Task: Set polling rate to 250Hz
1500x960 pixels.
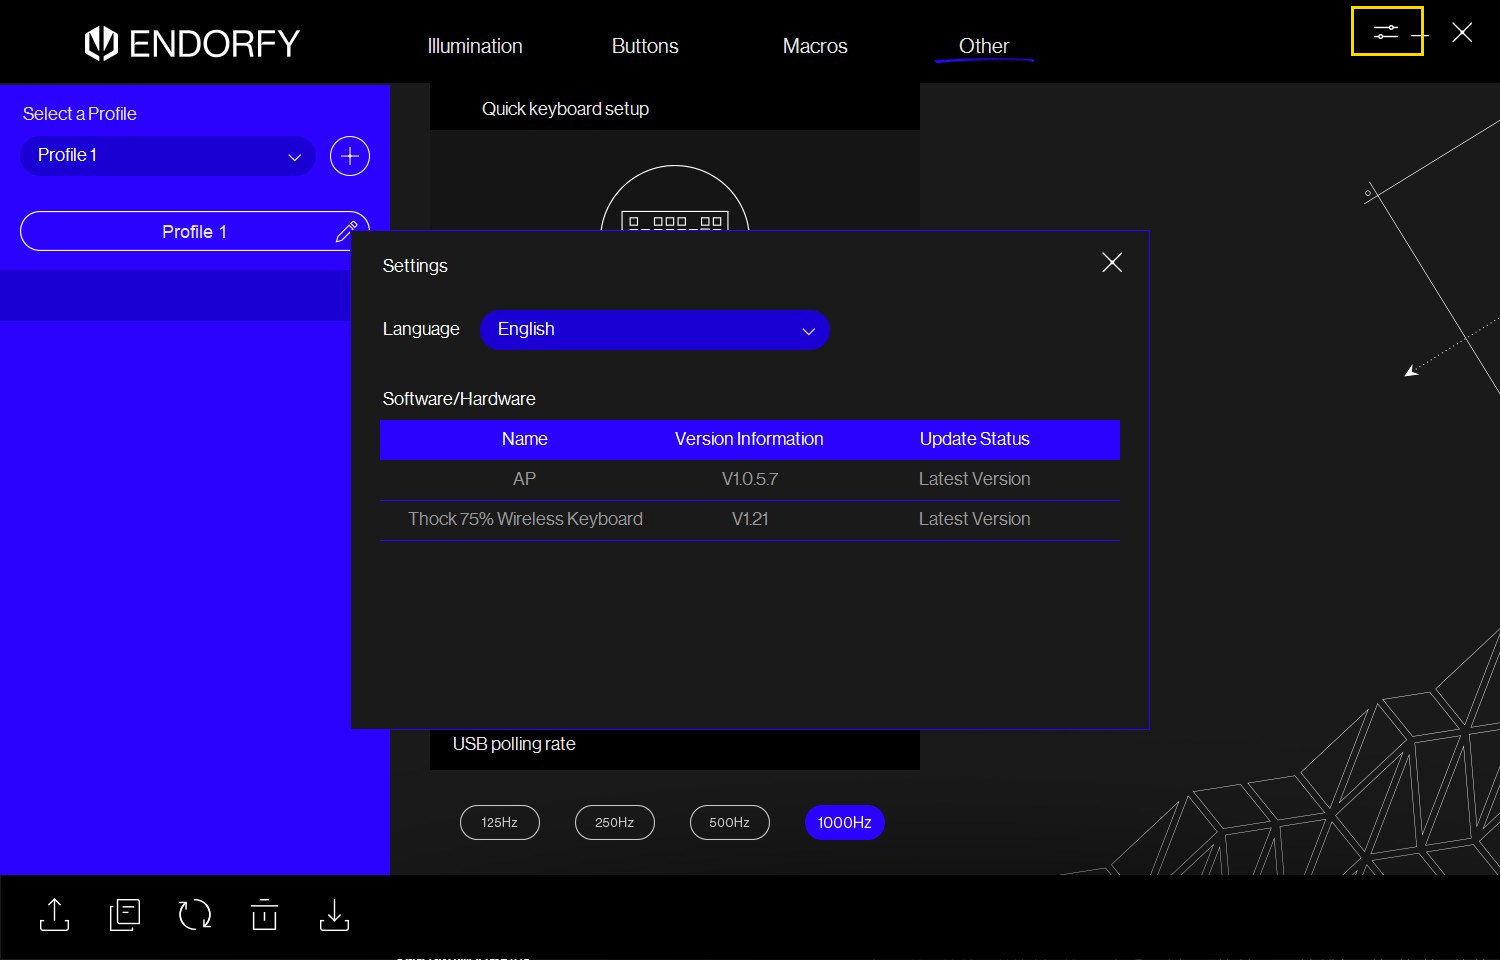Action: [x=615, y=822]
